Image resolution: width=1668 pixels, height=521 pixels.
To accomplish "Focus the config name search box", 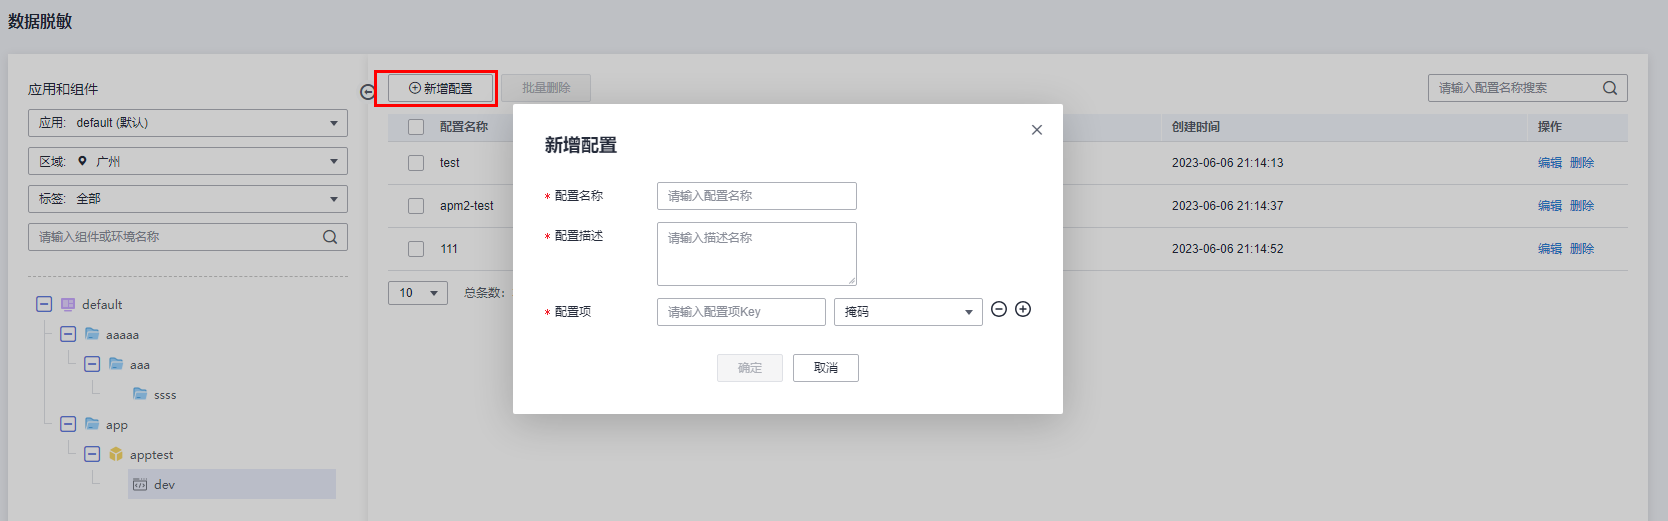I will pos(1528,88).
